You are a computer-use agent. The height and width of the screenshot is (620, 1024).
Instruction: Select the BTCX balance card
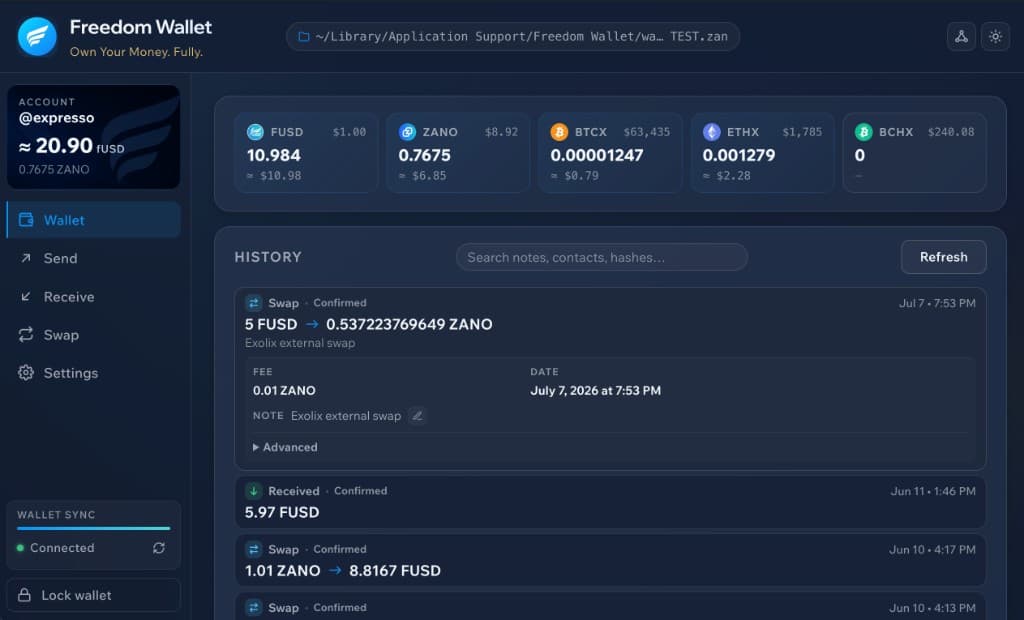pos(610,153)
